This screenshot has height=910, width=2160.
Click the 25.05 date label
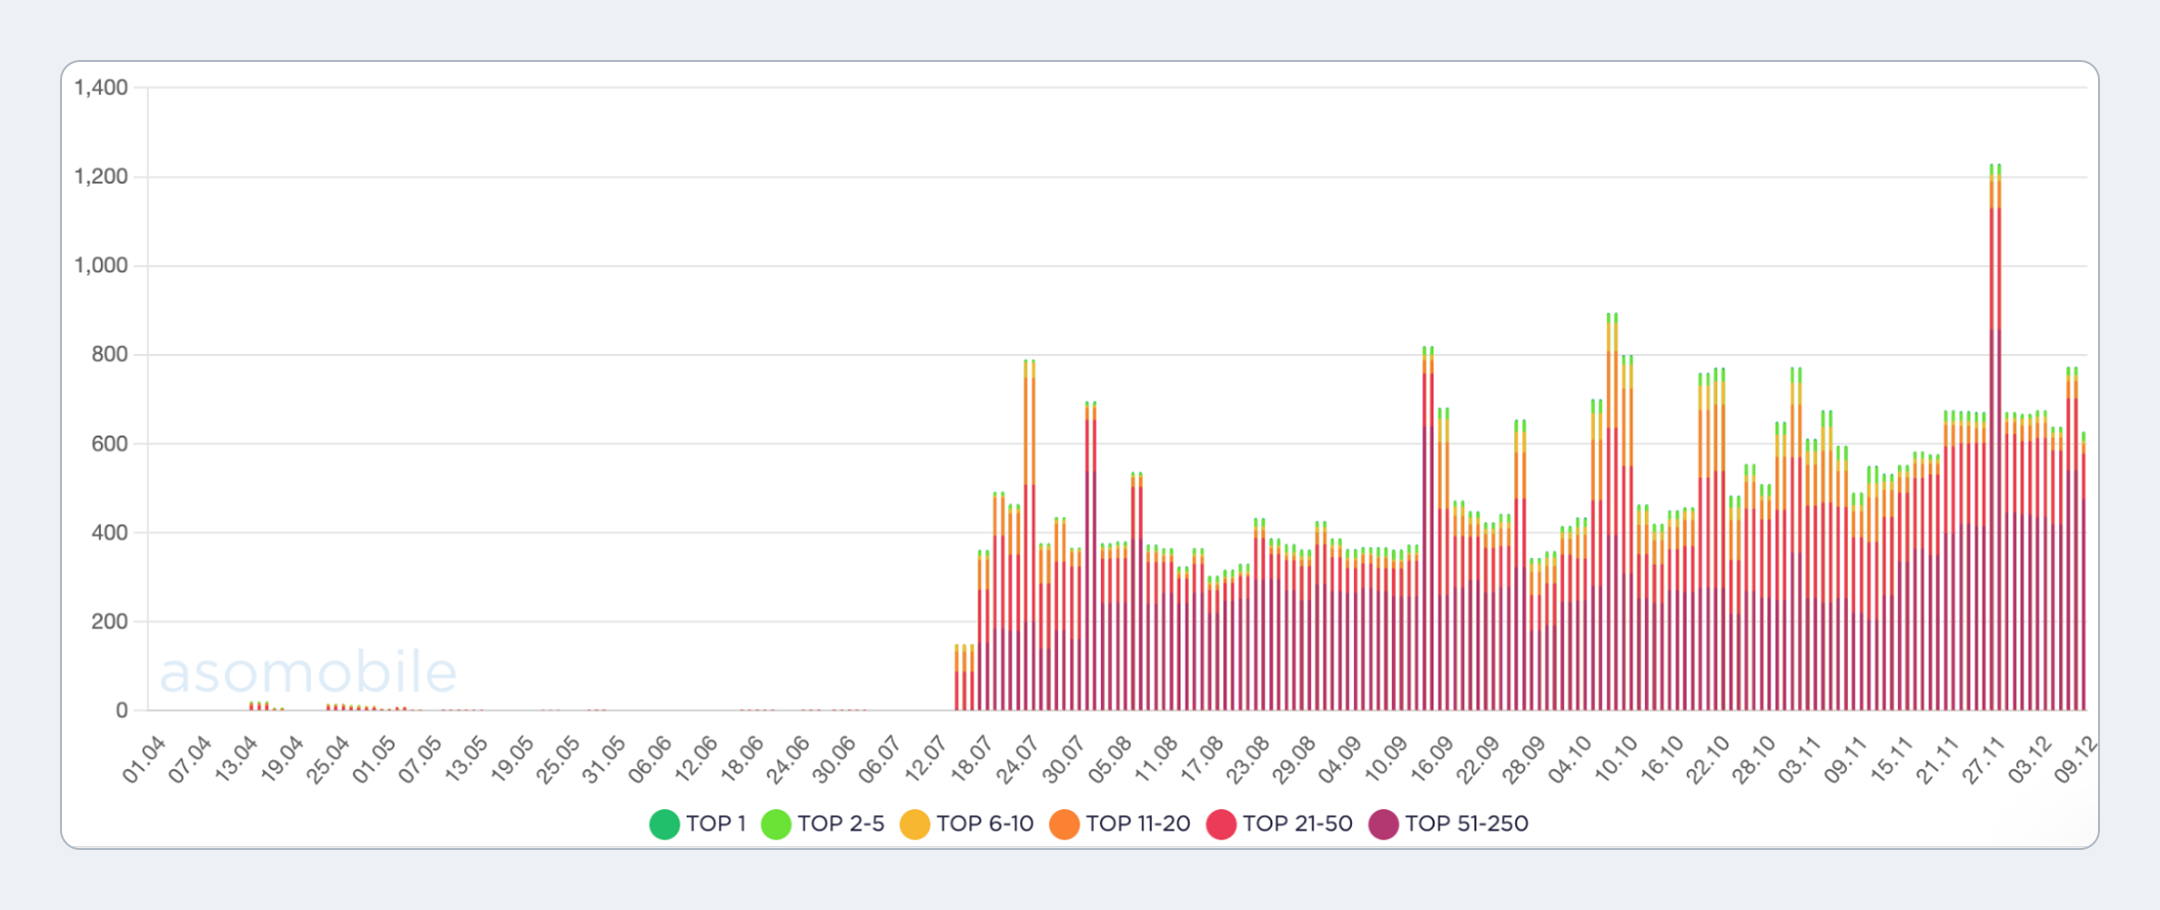point(558,760)
